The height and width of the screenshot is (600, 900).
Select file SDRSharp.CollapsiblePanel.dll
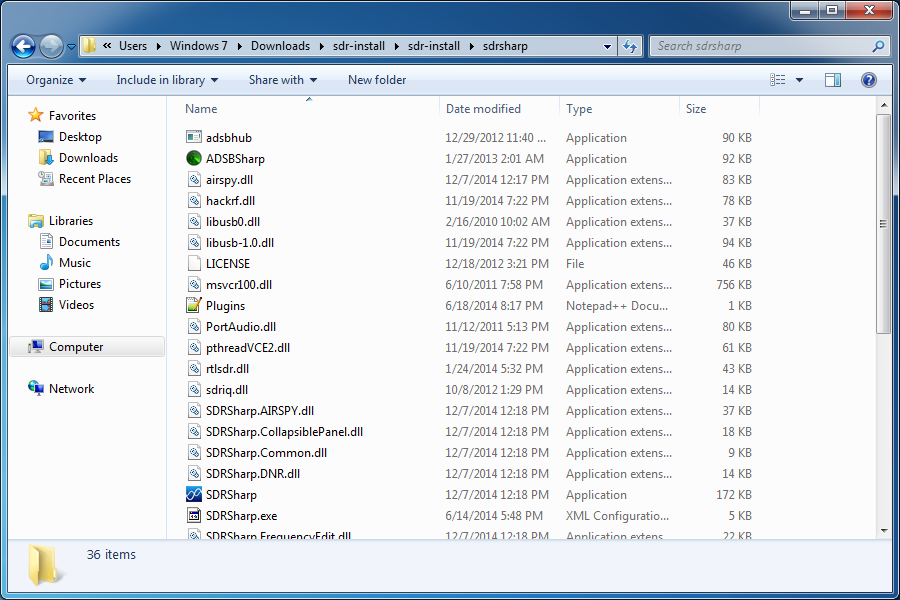[284, 432]
